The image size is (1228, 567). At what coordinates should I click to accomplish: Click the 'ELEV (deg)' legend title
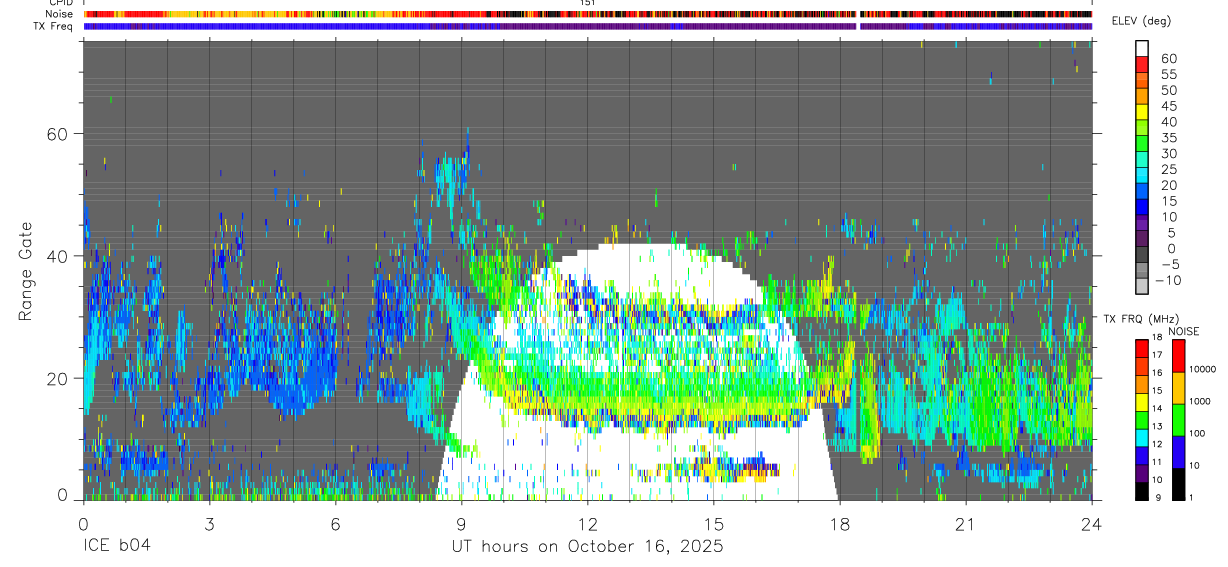(1141, 21)
